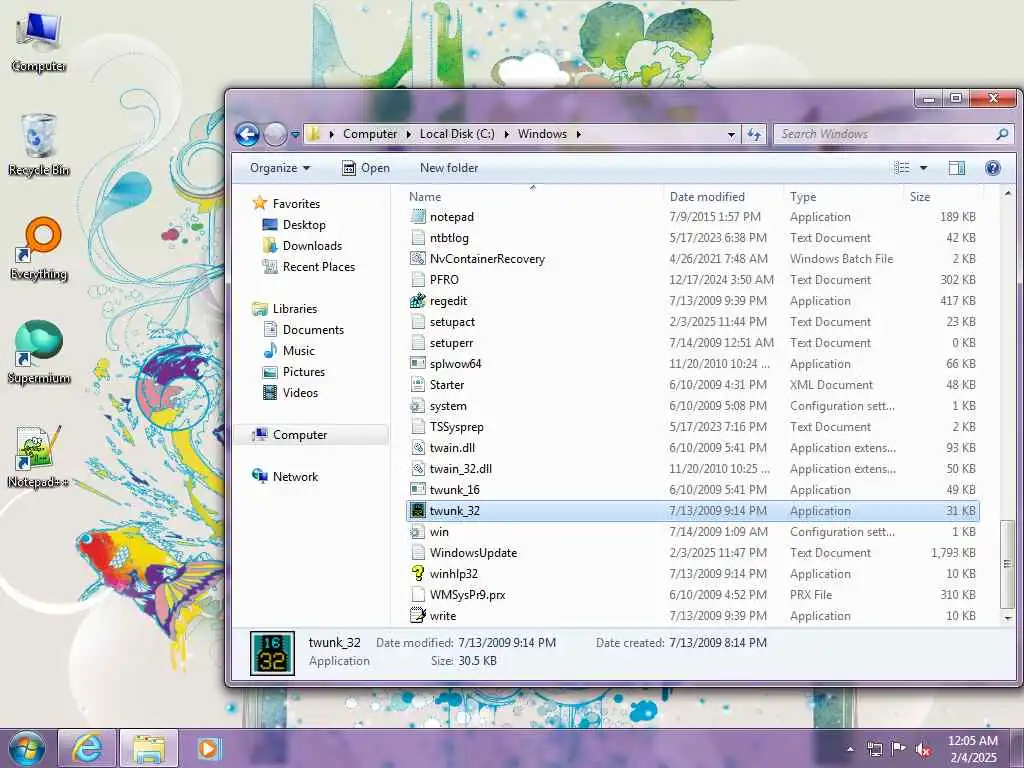
Task: Open Documents library
Action: click(303, 330)
